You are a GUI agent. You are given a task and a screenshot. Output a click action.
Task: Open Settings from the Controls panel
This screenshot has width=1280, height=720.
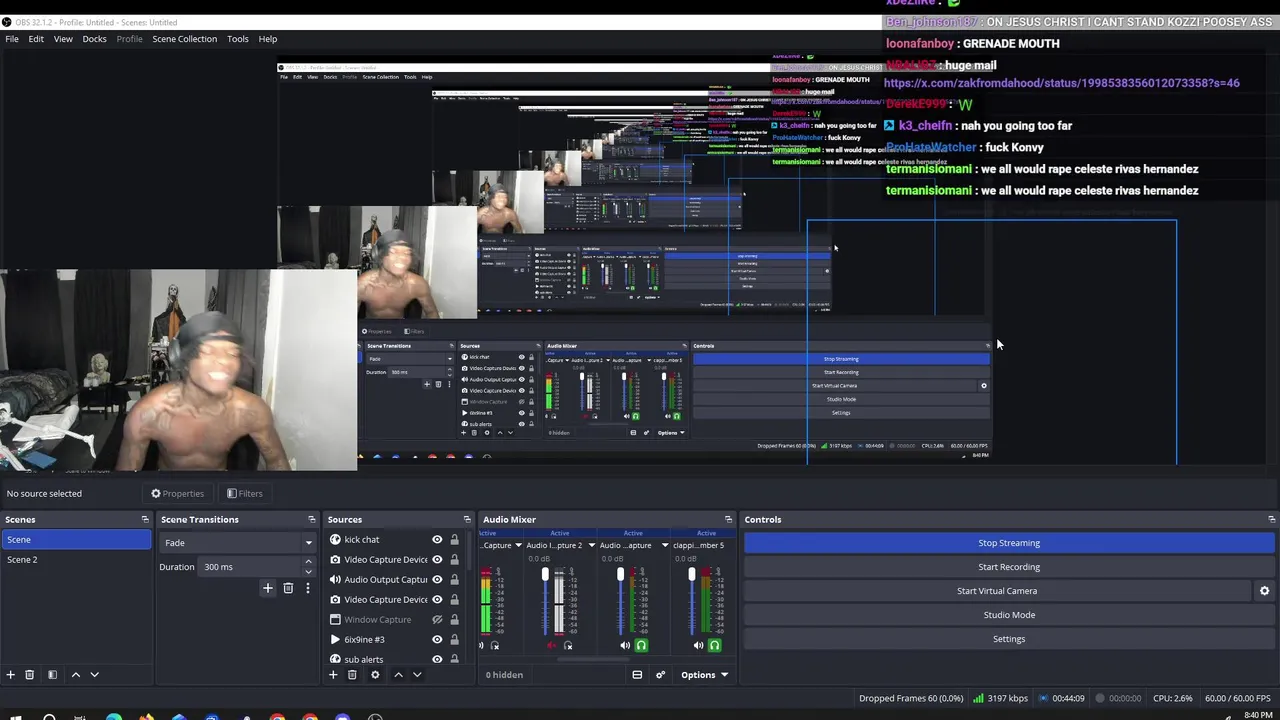(x=1009, y=639)
